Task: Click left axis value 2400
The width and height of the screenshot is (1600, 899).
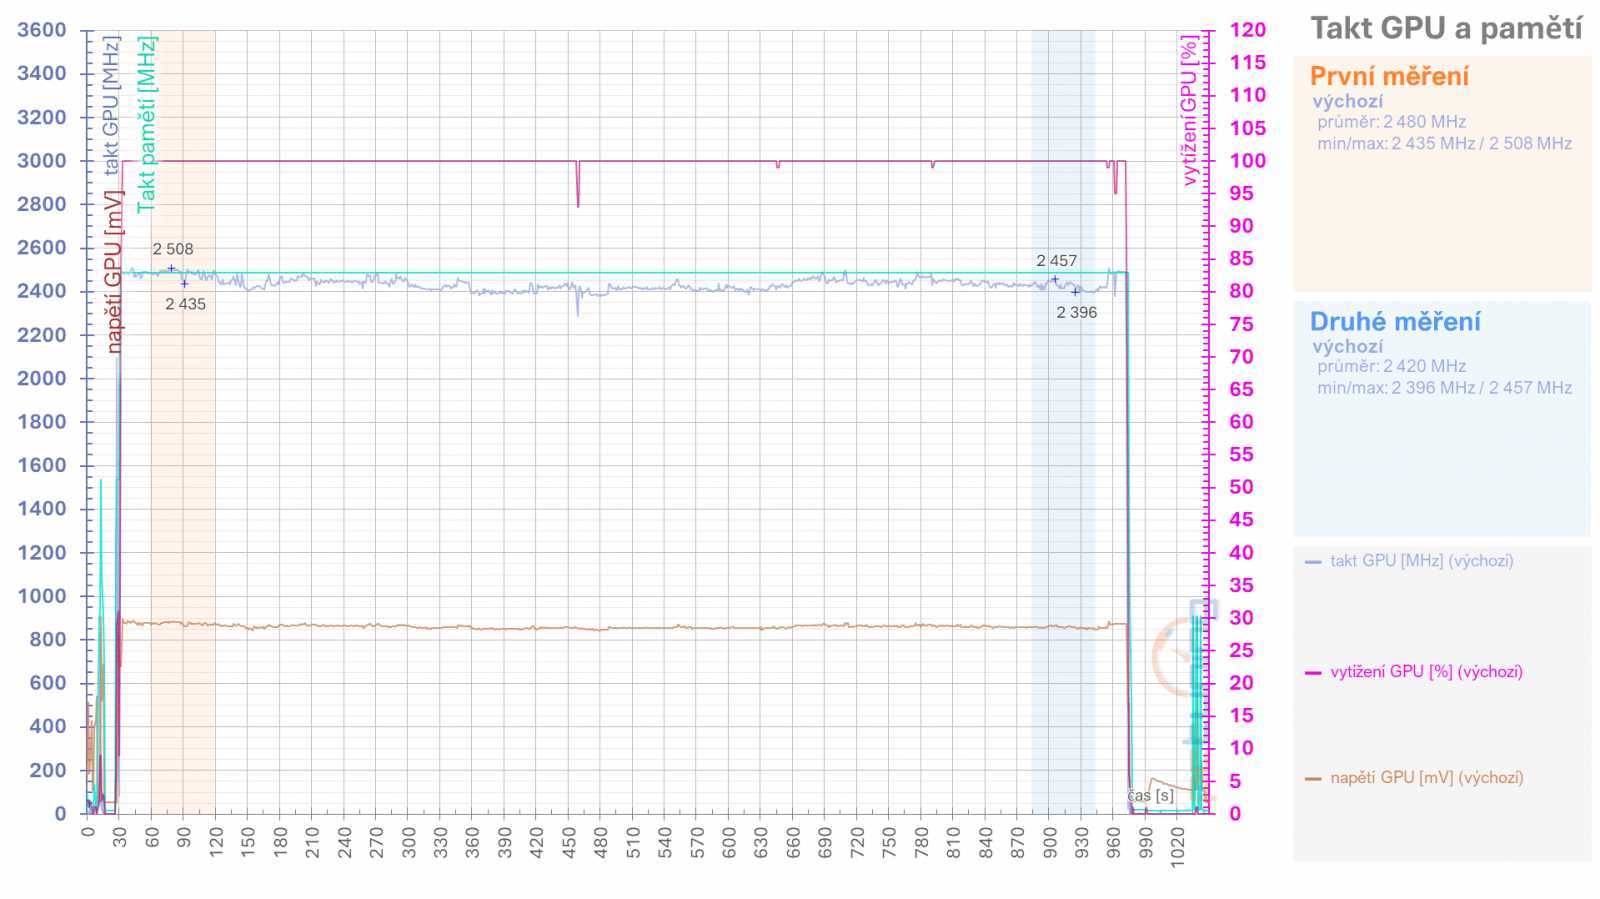Action: click(42, 291)
